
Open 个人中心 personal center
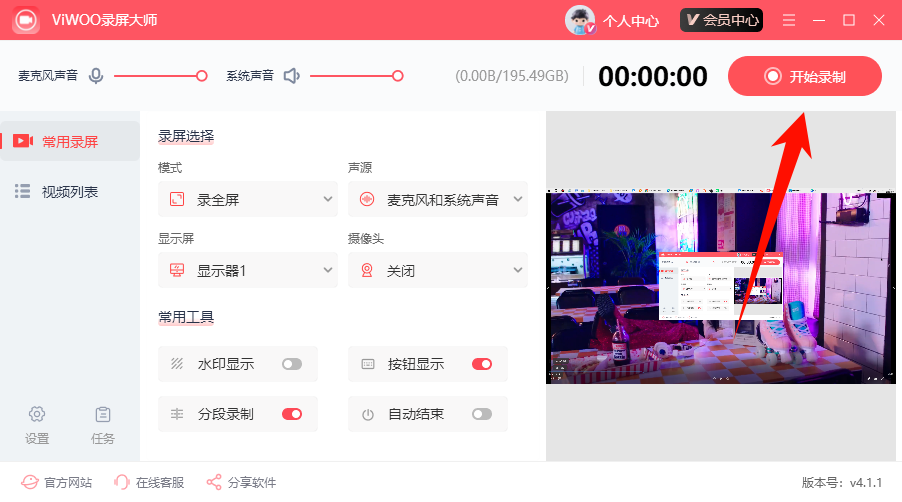pos(630,21)
